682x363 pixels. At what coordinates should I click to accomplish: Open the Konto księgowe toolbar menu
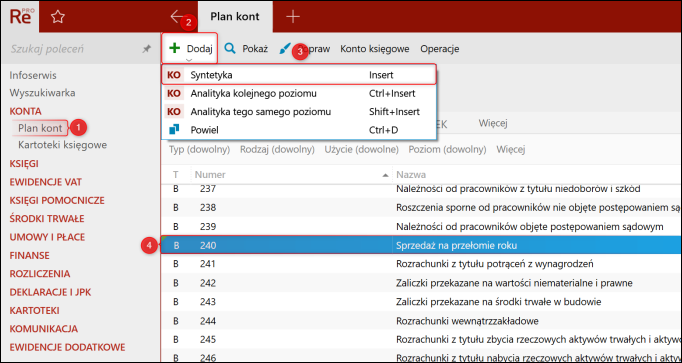tap(374, 49)
